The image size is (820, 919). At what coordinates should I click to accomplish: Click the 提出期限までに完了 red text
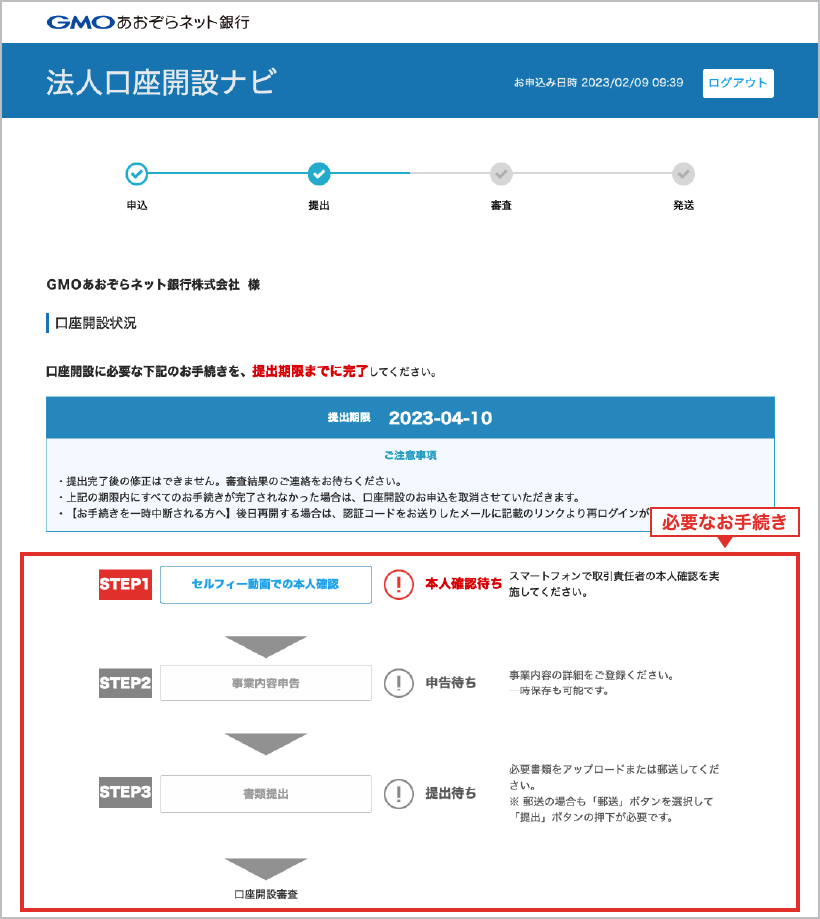pos(310,372)
